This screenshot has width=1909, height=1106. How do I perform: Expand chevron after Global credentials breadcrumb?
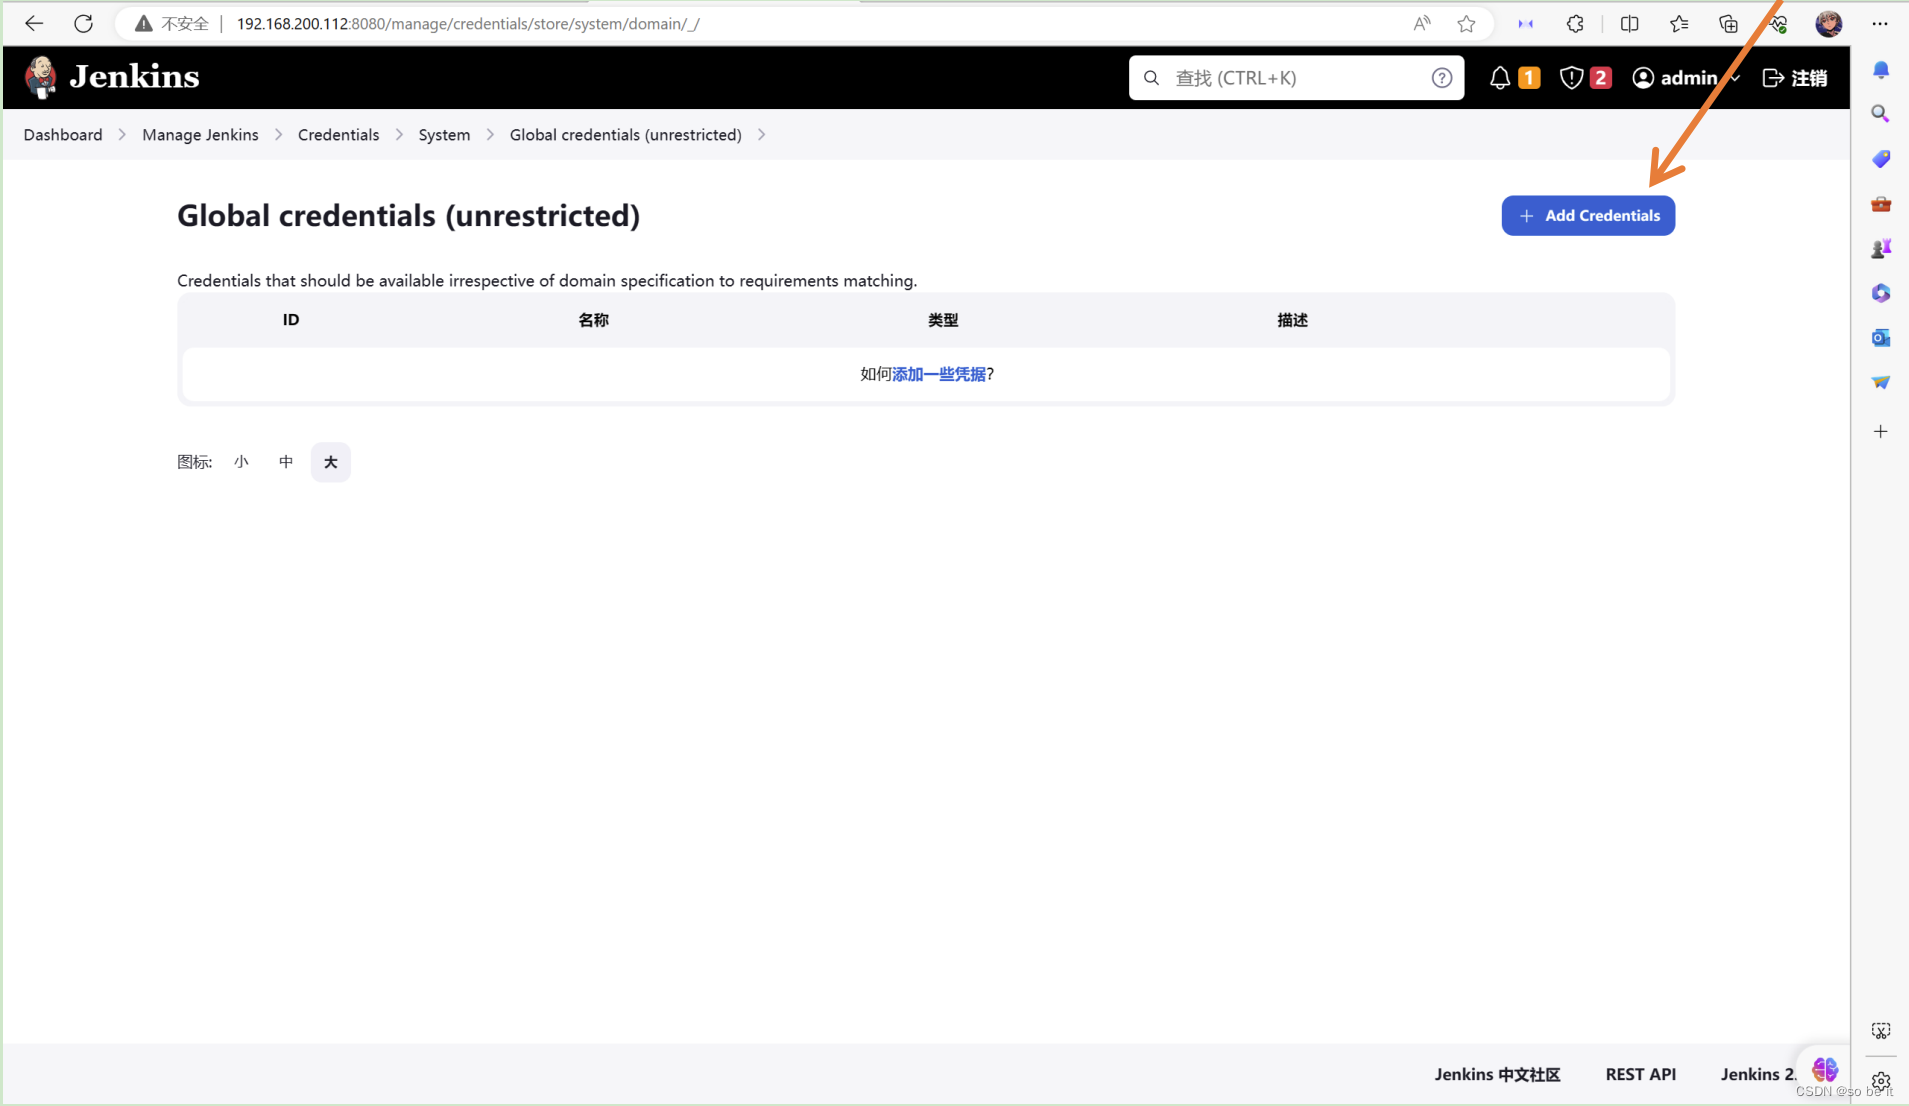click(762, 135)
